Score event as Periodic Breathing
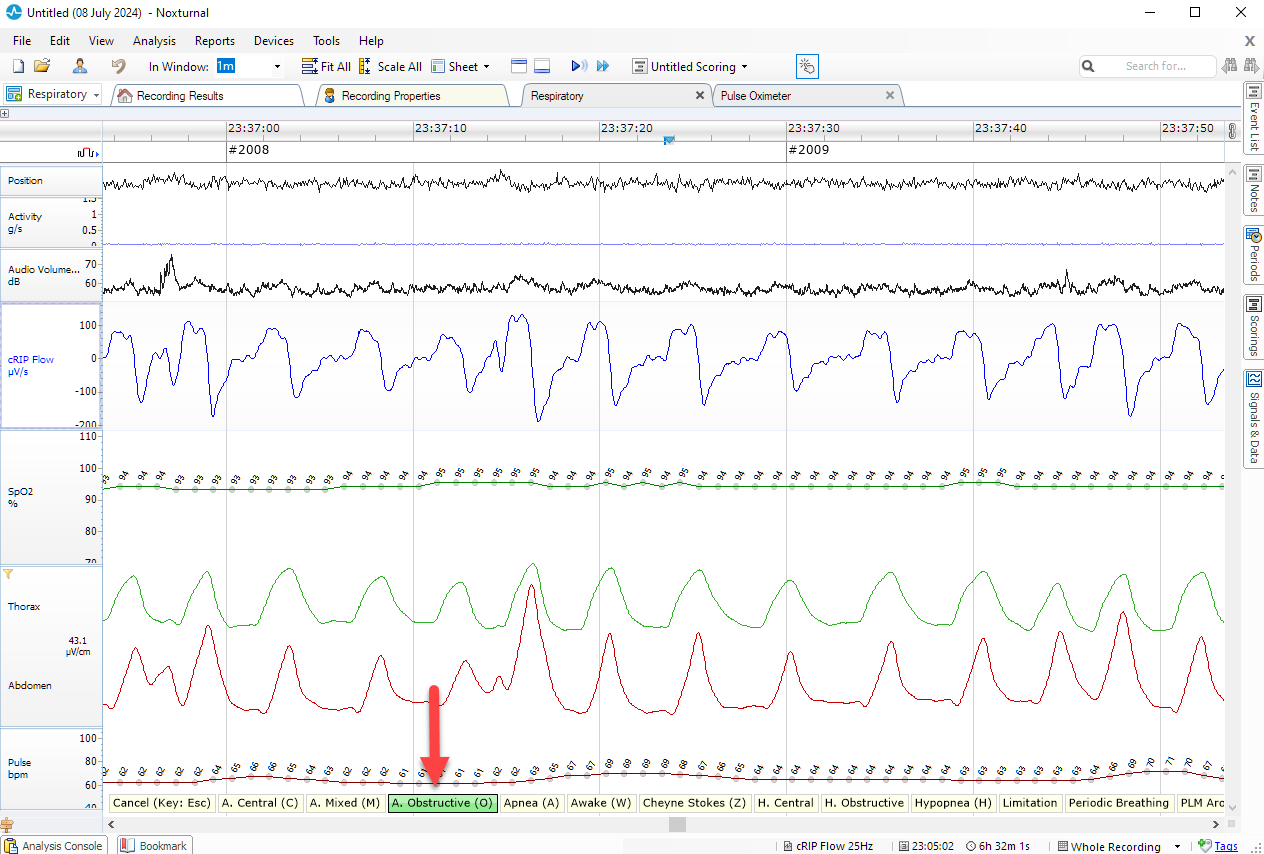The image size is (1264, 854). (1119, 803)
